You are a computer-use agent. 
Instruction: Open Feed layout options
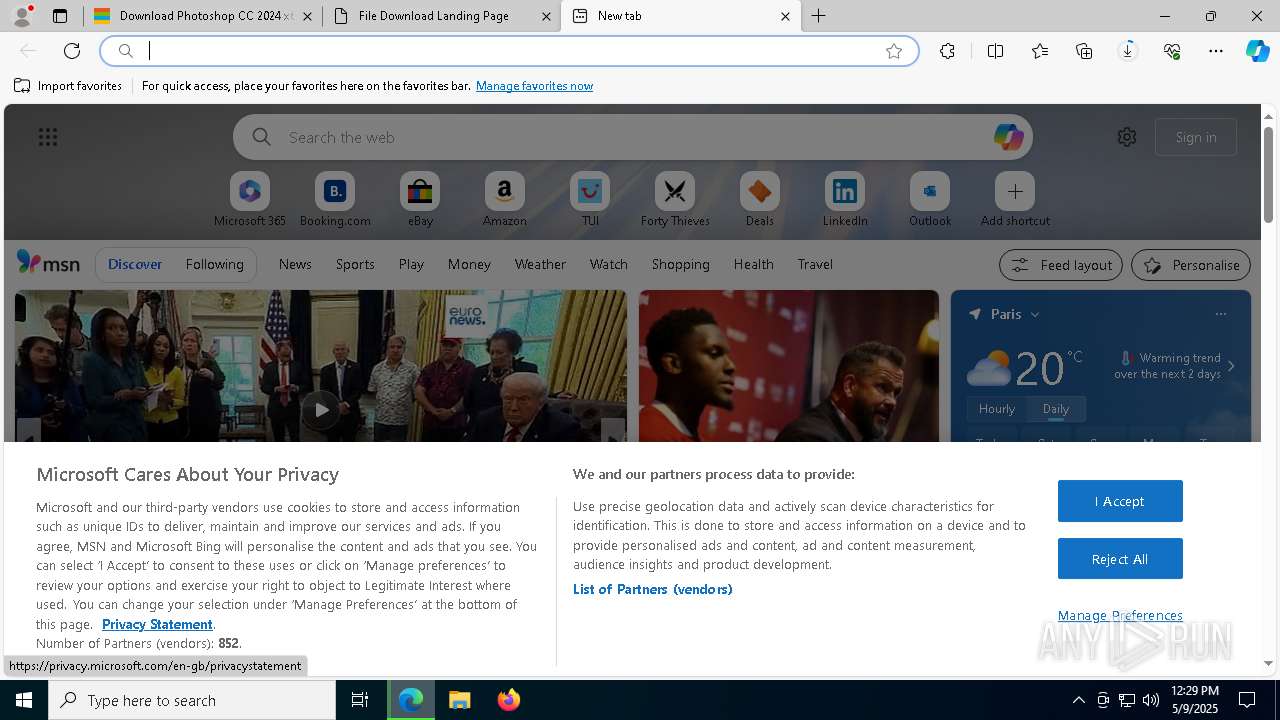coord(1061,265)
